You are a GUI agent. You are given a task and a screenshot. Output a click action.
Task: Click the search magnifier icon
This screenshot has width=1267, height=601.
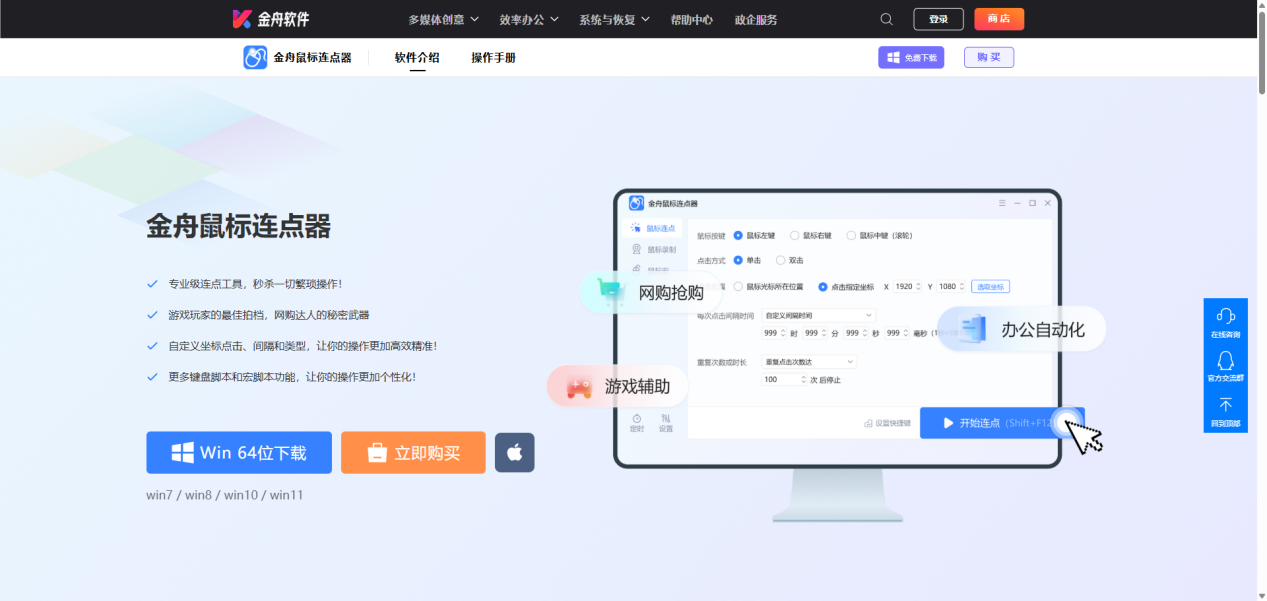pos(886,18)
